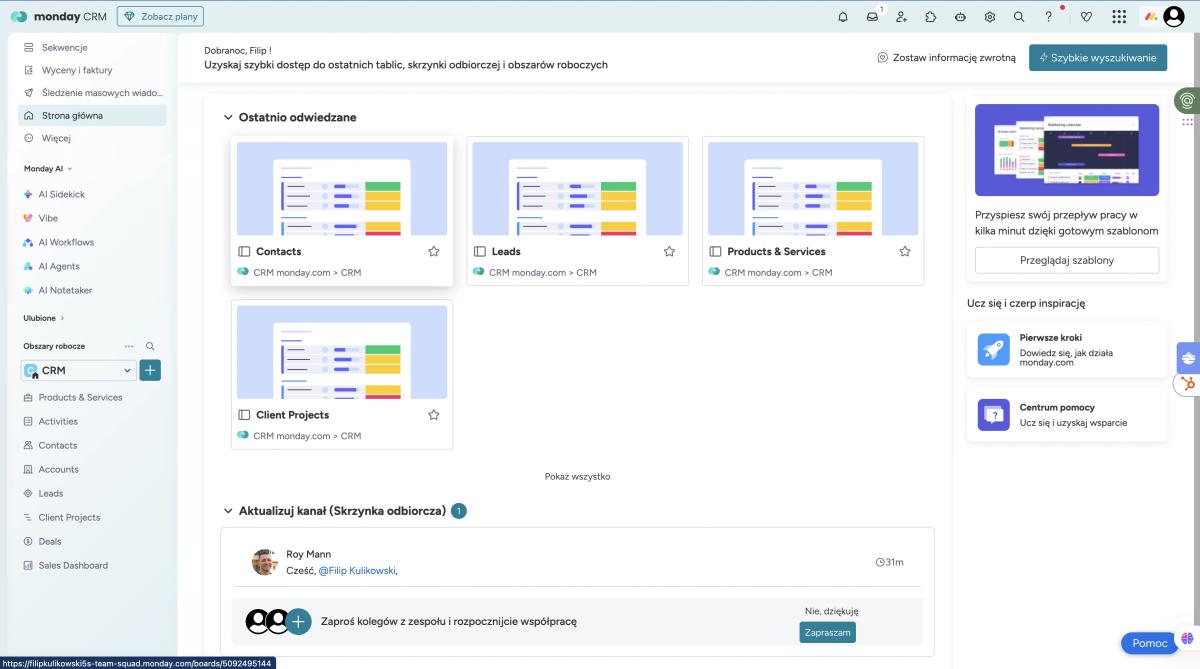Open Sekwencje in the sidebar
Screen dimensions: 1200x669
(92, 47)
